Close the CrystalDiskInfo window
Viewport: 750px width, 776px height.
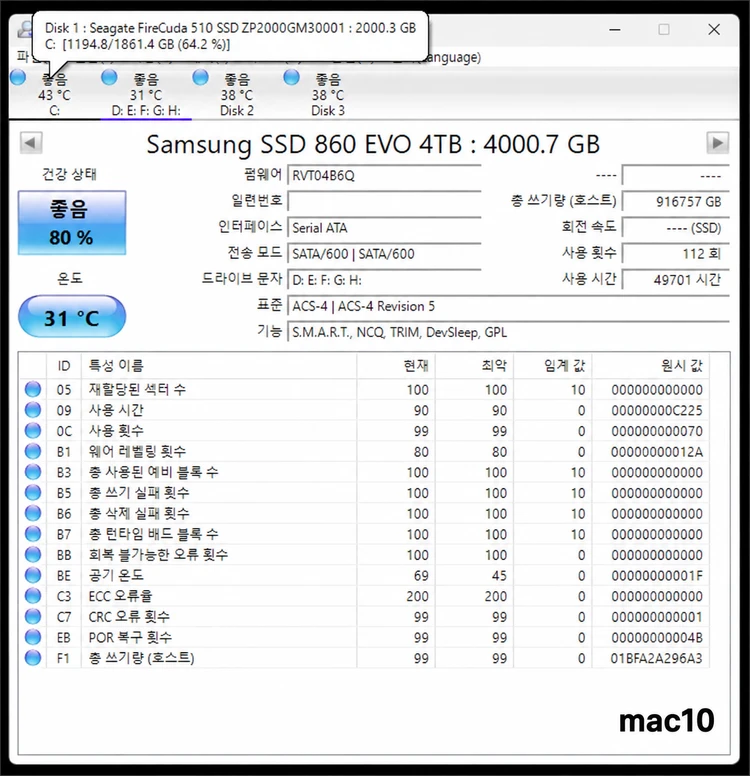[714, 30]
